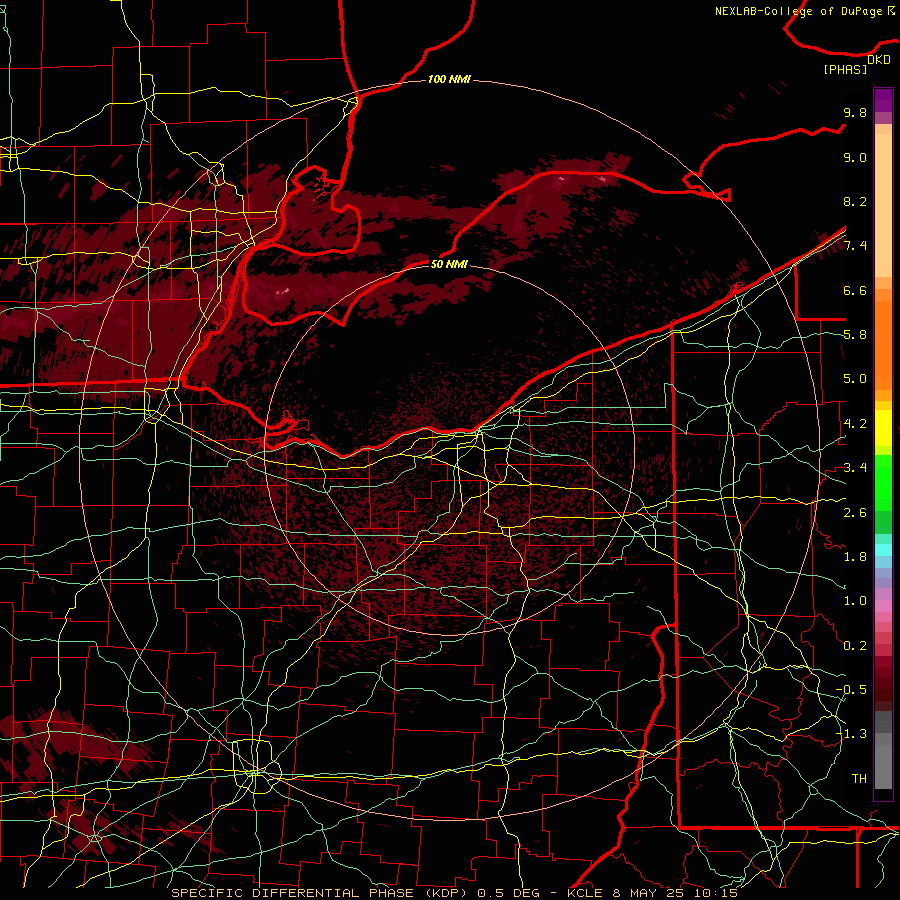Click the 'DKD' unit label above the legend
Viewport: 900px width, 900px height.
(878, 60)
